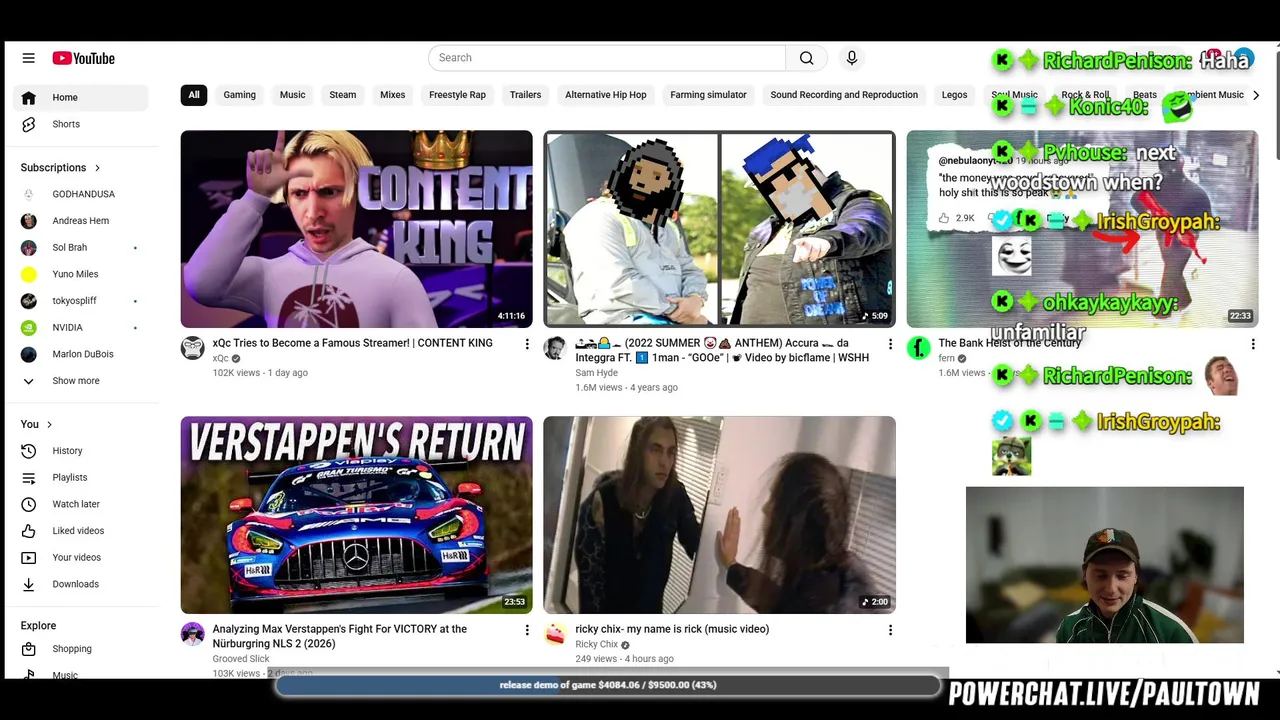This screenshot has width=1280, height=720.
Task: Select the All filter chip
Action: tap(194, 95)
